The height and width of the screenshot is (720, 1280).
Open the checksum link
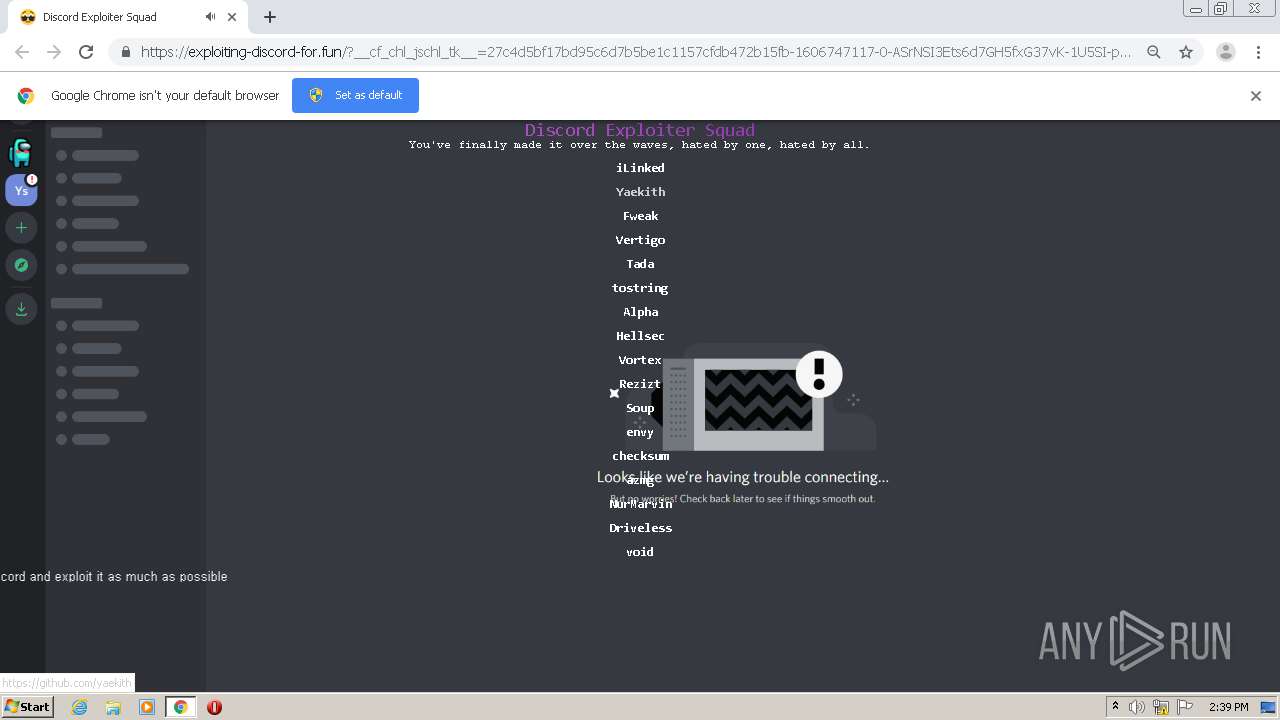point(640,456)
